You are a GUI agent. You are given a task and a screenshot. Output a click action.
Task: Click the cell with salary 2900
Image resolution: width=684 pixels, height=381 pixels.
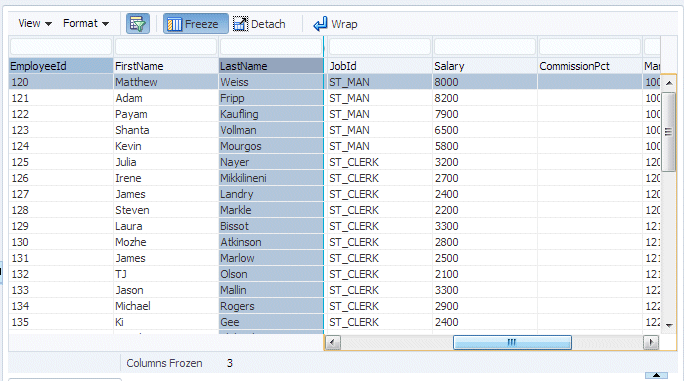click(x=485, y=306)
